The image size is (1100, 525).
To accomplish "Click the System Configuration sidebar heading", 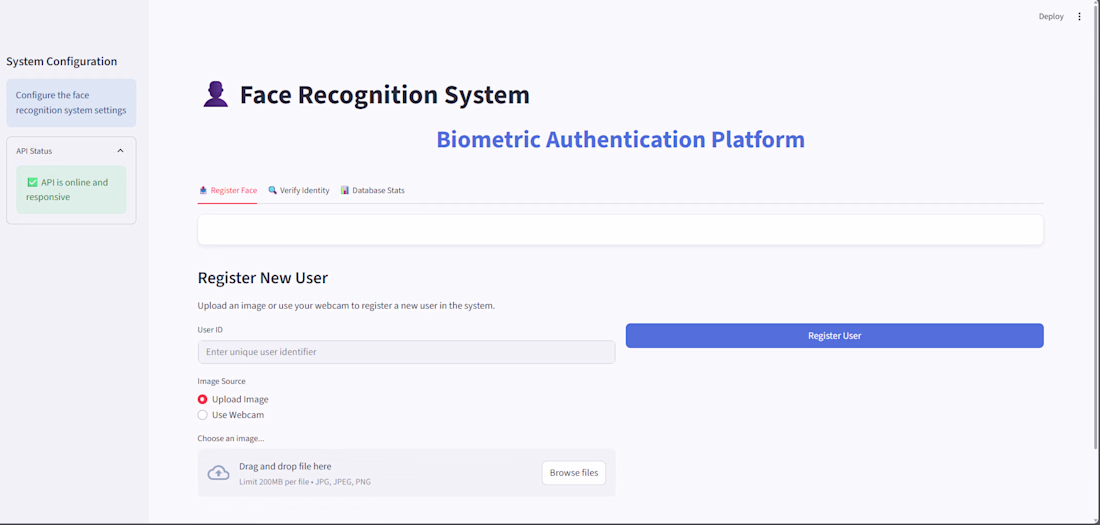I will 62,62.
